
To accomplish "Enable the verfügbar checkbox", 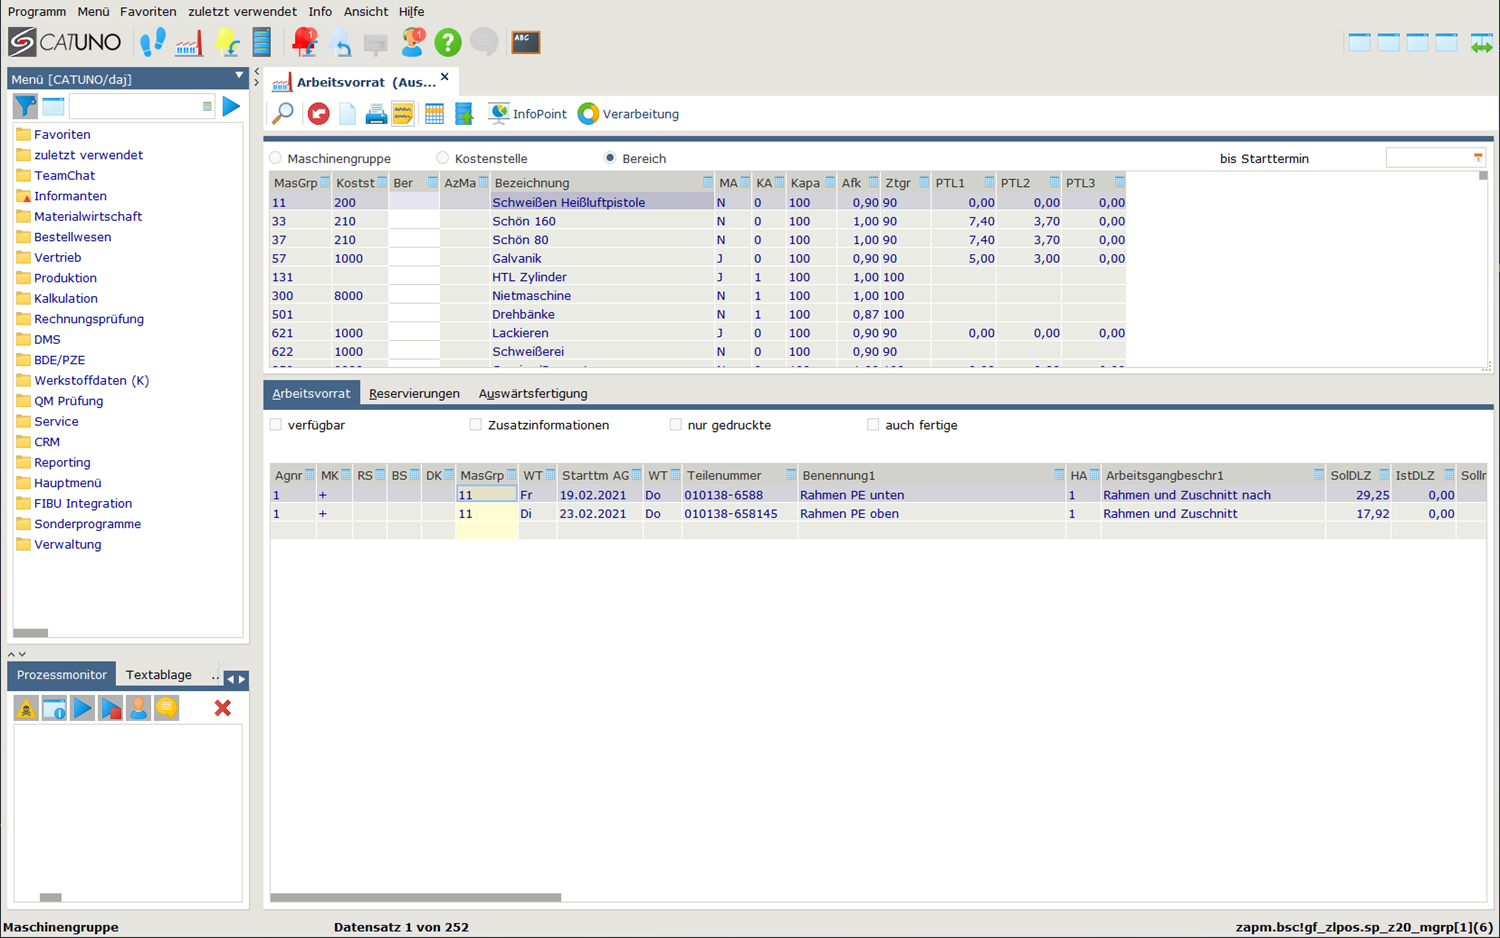I will [277, 425].
